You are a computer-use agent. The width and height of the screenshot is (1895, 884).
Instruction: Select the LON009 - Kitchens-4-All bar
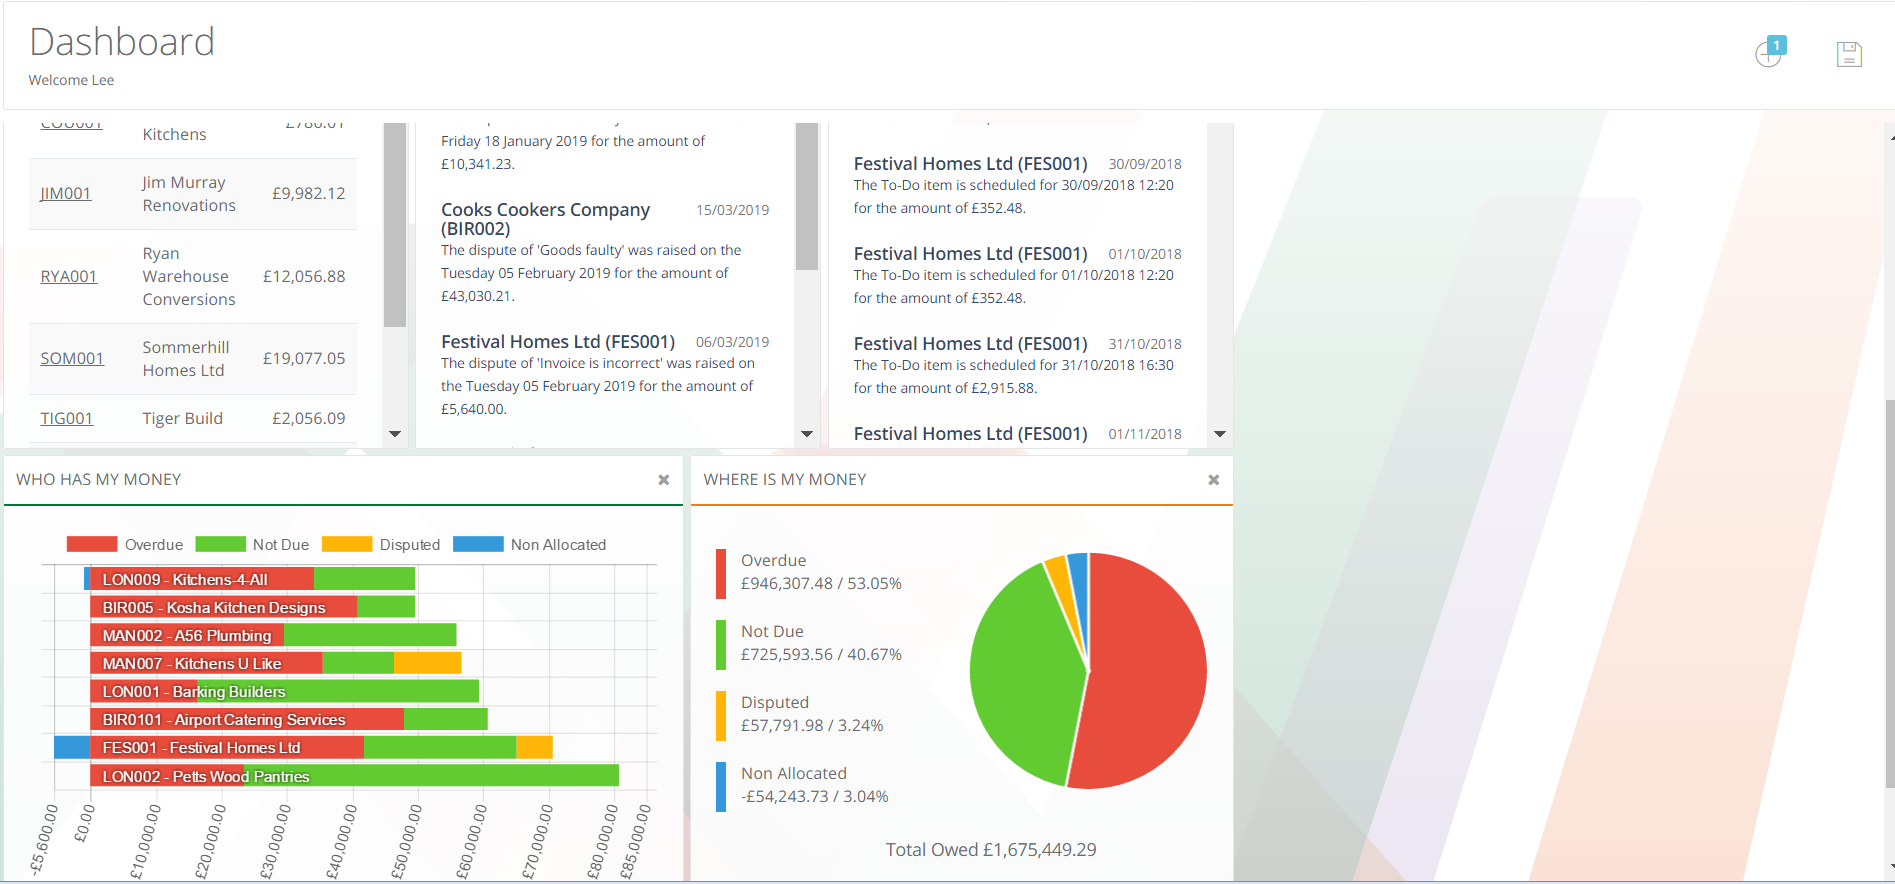tap(249, 579)
